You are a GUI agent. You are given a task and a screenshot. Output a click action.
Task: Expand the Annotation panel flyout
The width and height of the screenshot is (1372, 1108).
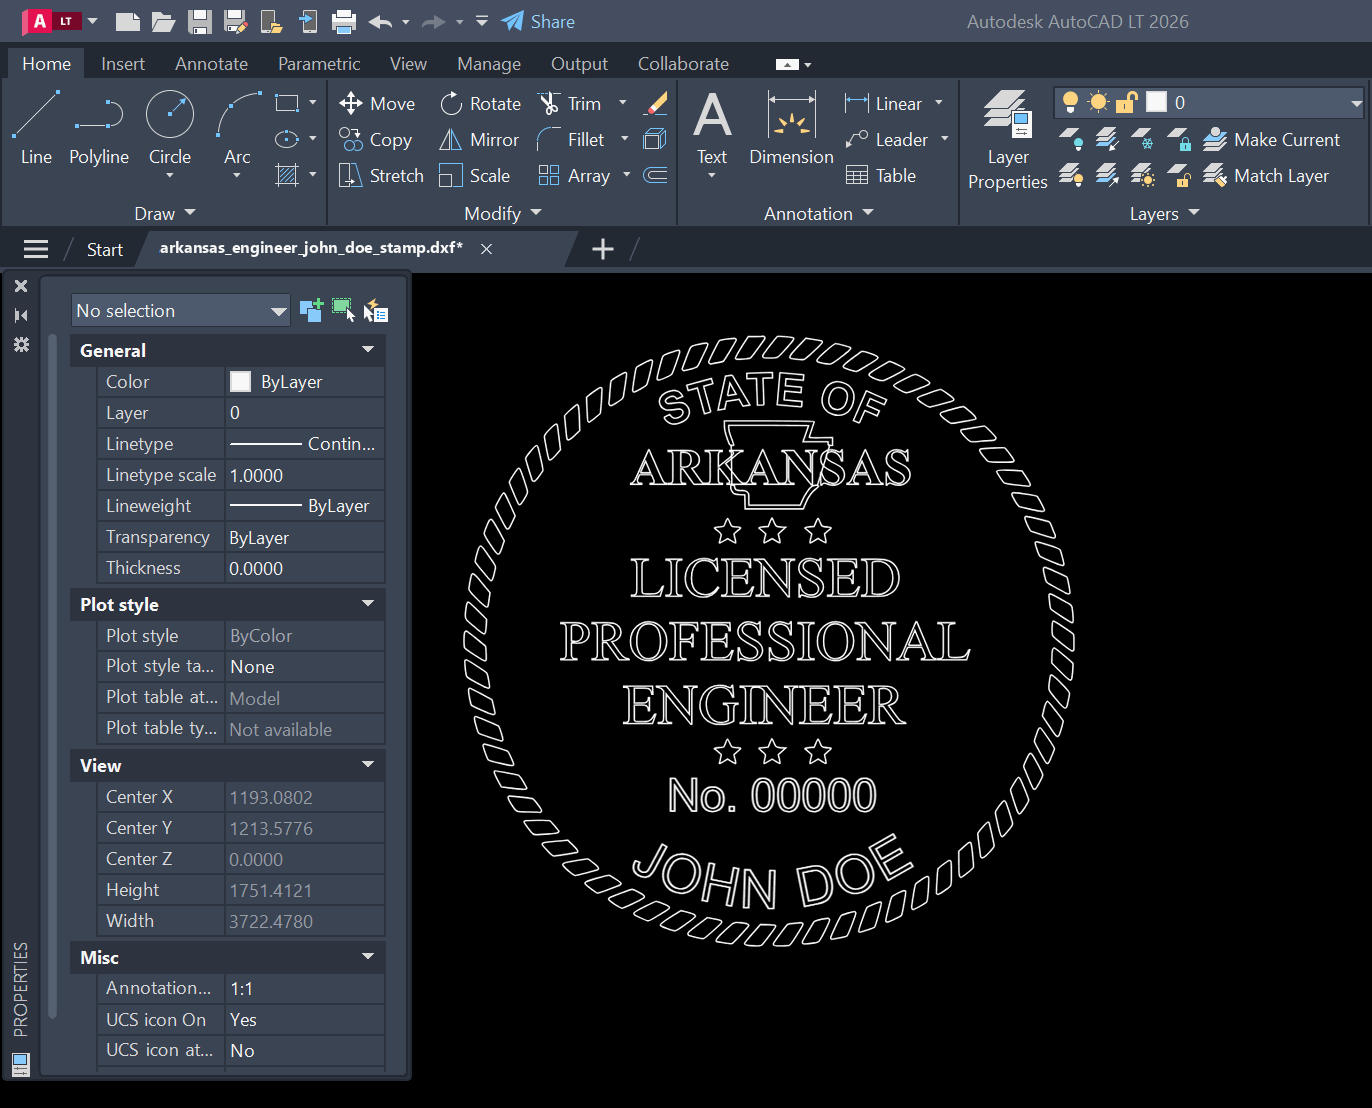coord(819,213)
